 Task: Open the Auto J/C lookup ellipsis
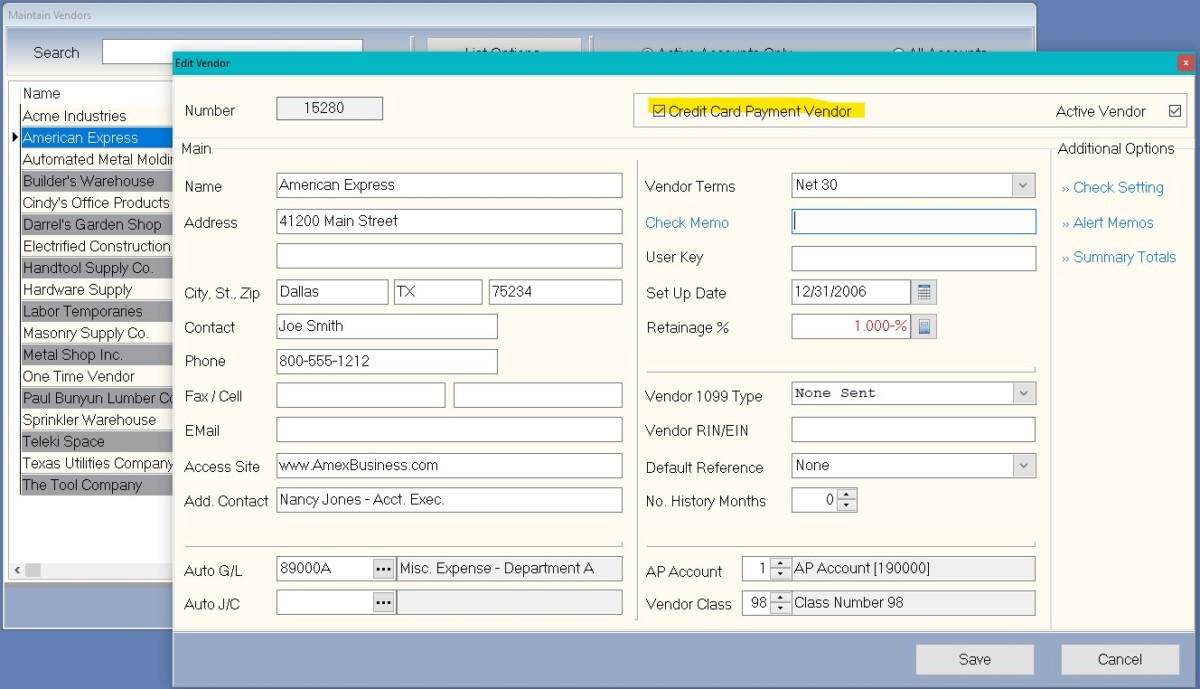[383, 602]
